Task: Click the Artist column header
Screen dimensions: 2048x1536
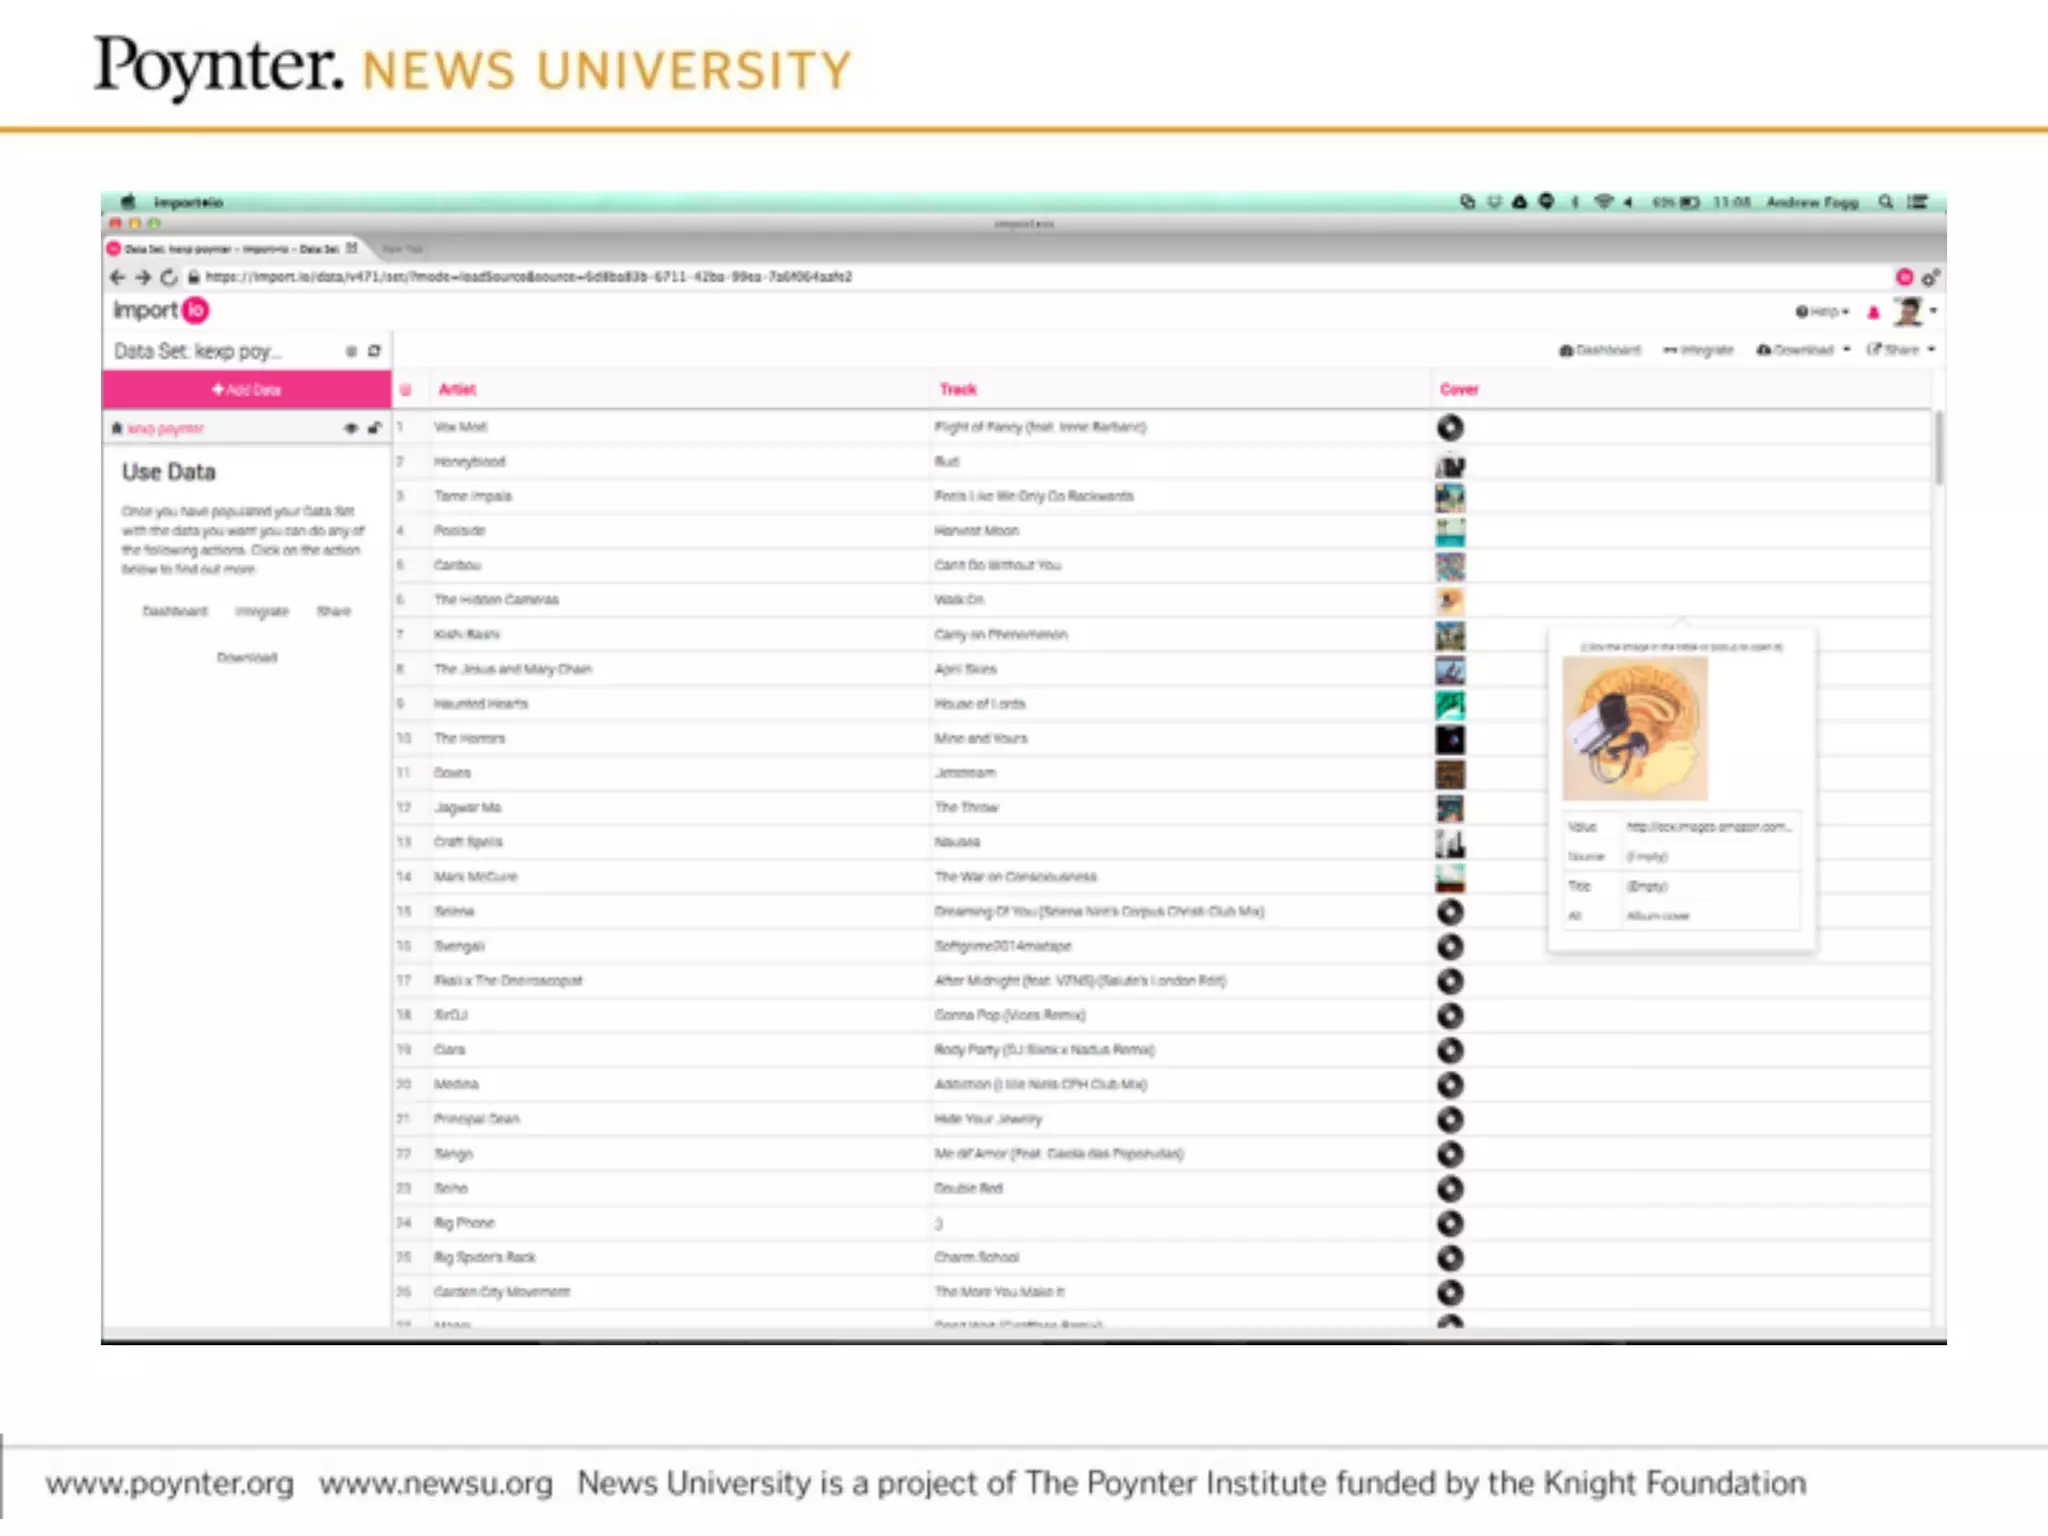Action: (457, 390)
